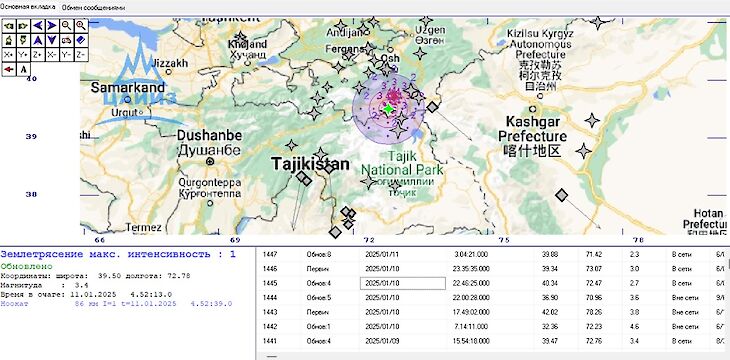The height and width of the screenshot is (360, 730).
Task: Click the Z- toolbar button
Action: point(81,54)
